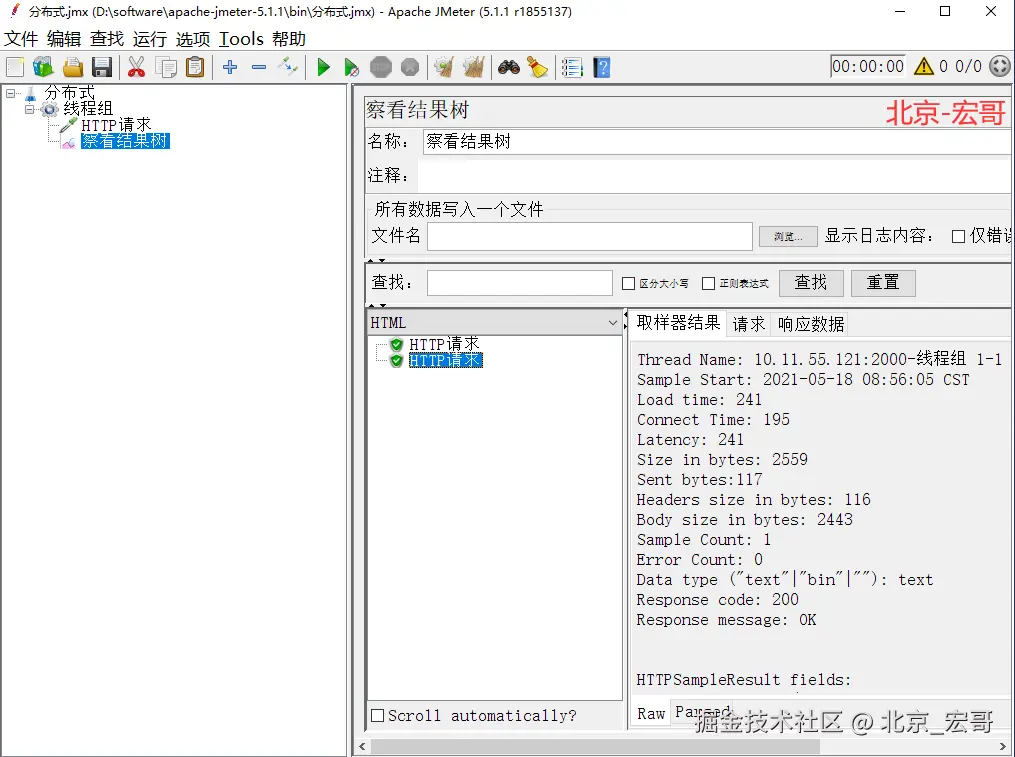Open the Function Helper list icon

click(x=572, y=67)
